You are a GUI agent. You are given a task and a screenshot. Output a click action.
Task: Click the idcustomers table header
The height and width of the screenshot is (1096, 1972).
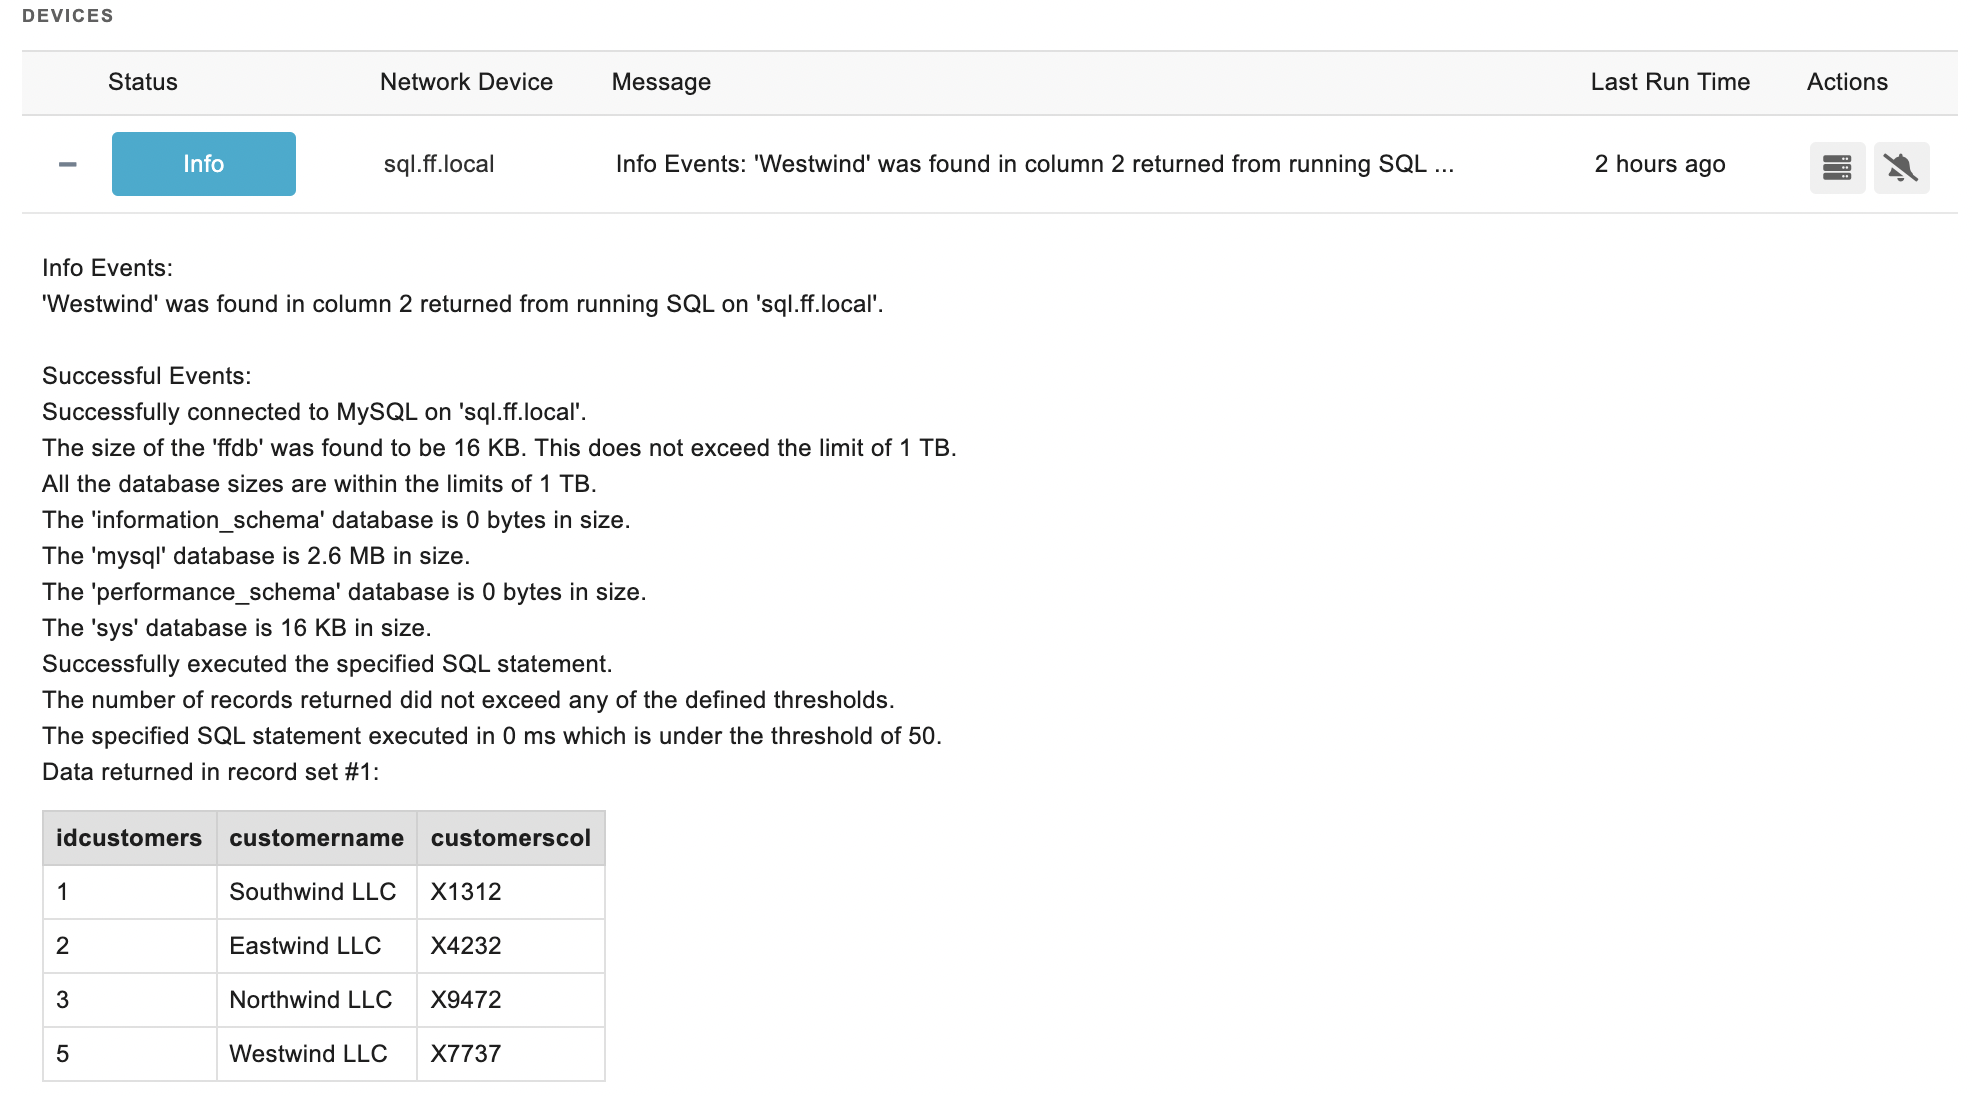[129, 838]
